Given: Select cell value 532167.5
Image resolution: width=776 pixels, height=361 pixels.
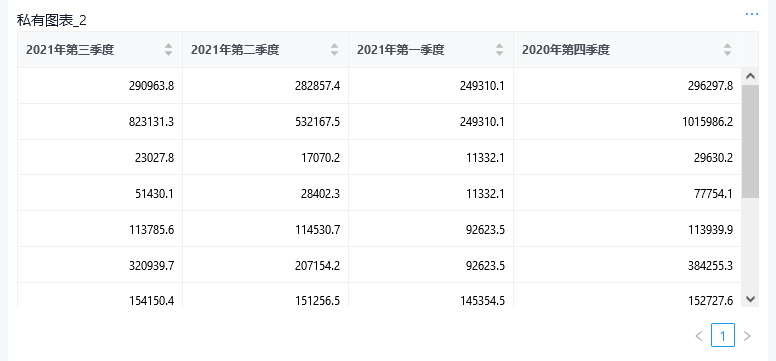Looking at the screenshot, I should [317, 122].
